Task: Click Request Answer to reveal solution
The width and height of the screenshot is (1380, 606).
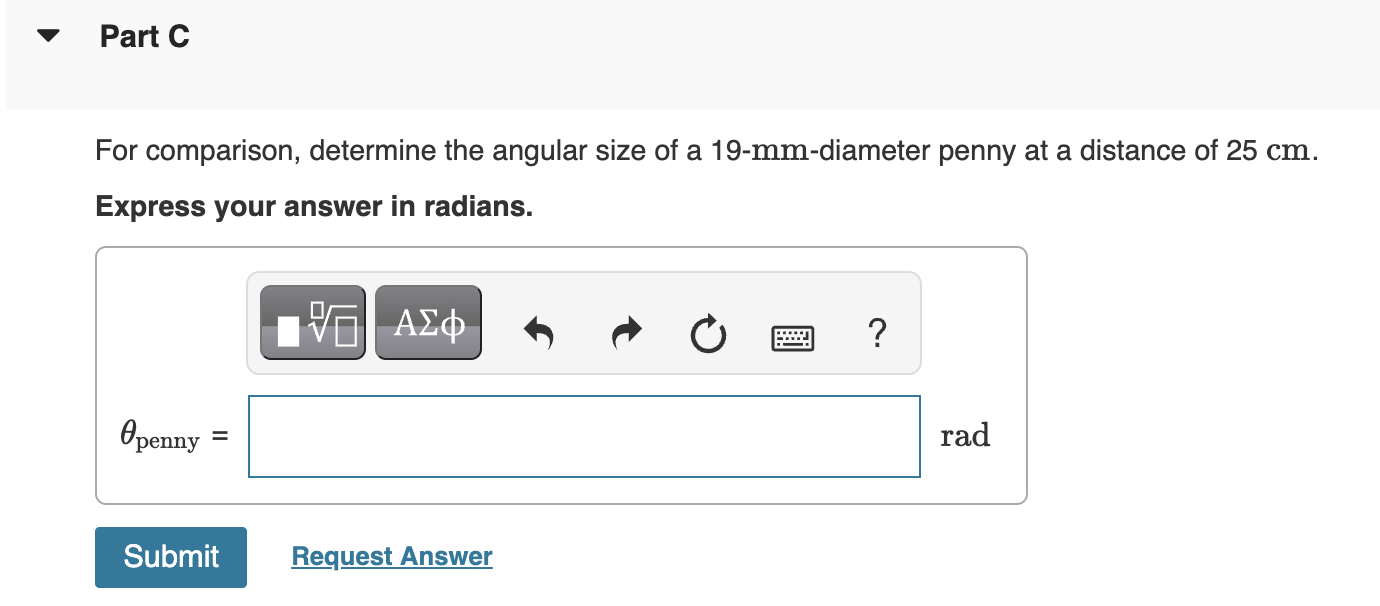Action: (391, 556)
